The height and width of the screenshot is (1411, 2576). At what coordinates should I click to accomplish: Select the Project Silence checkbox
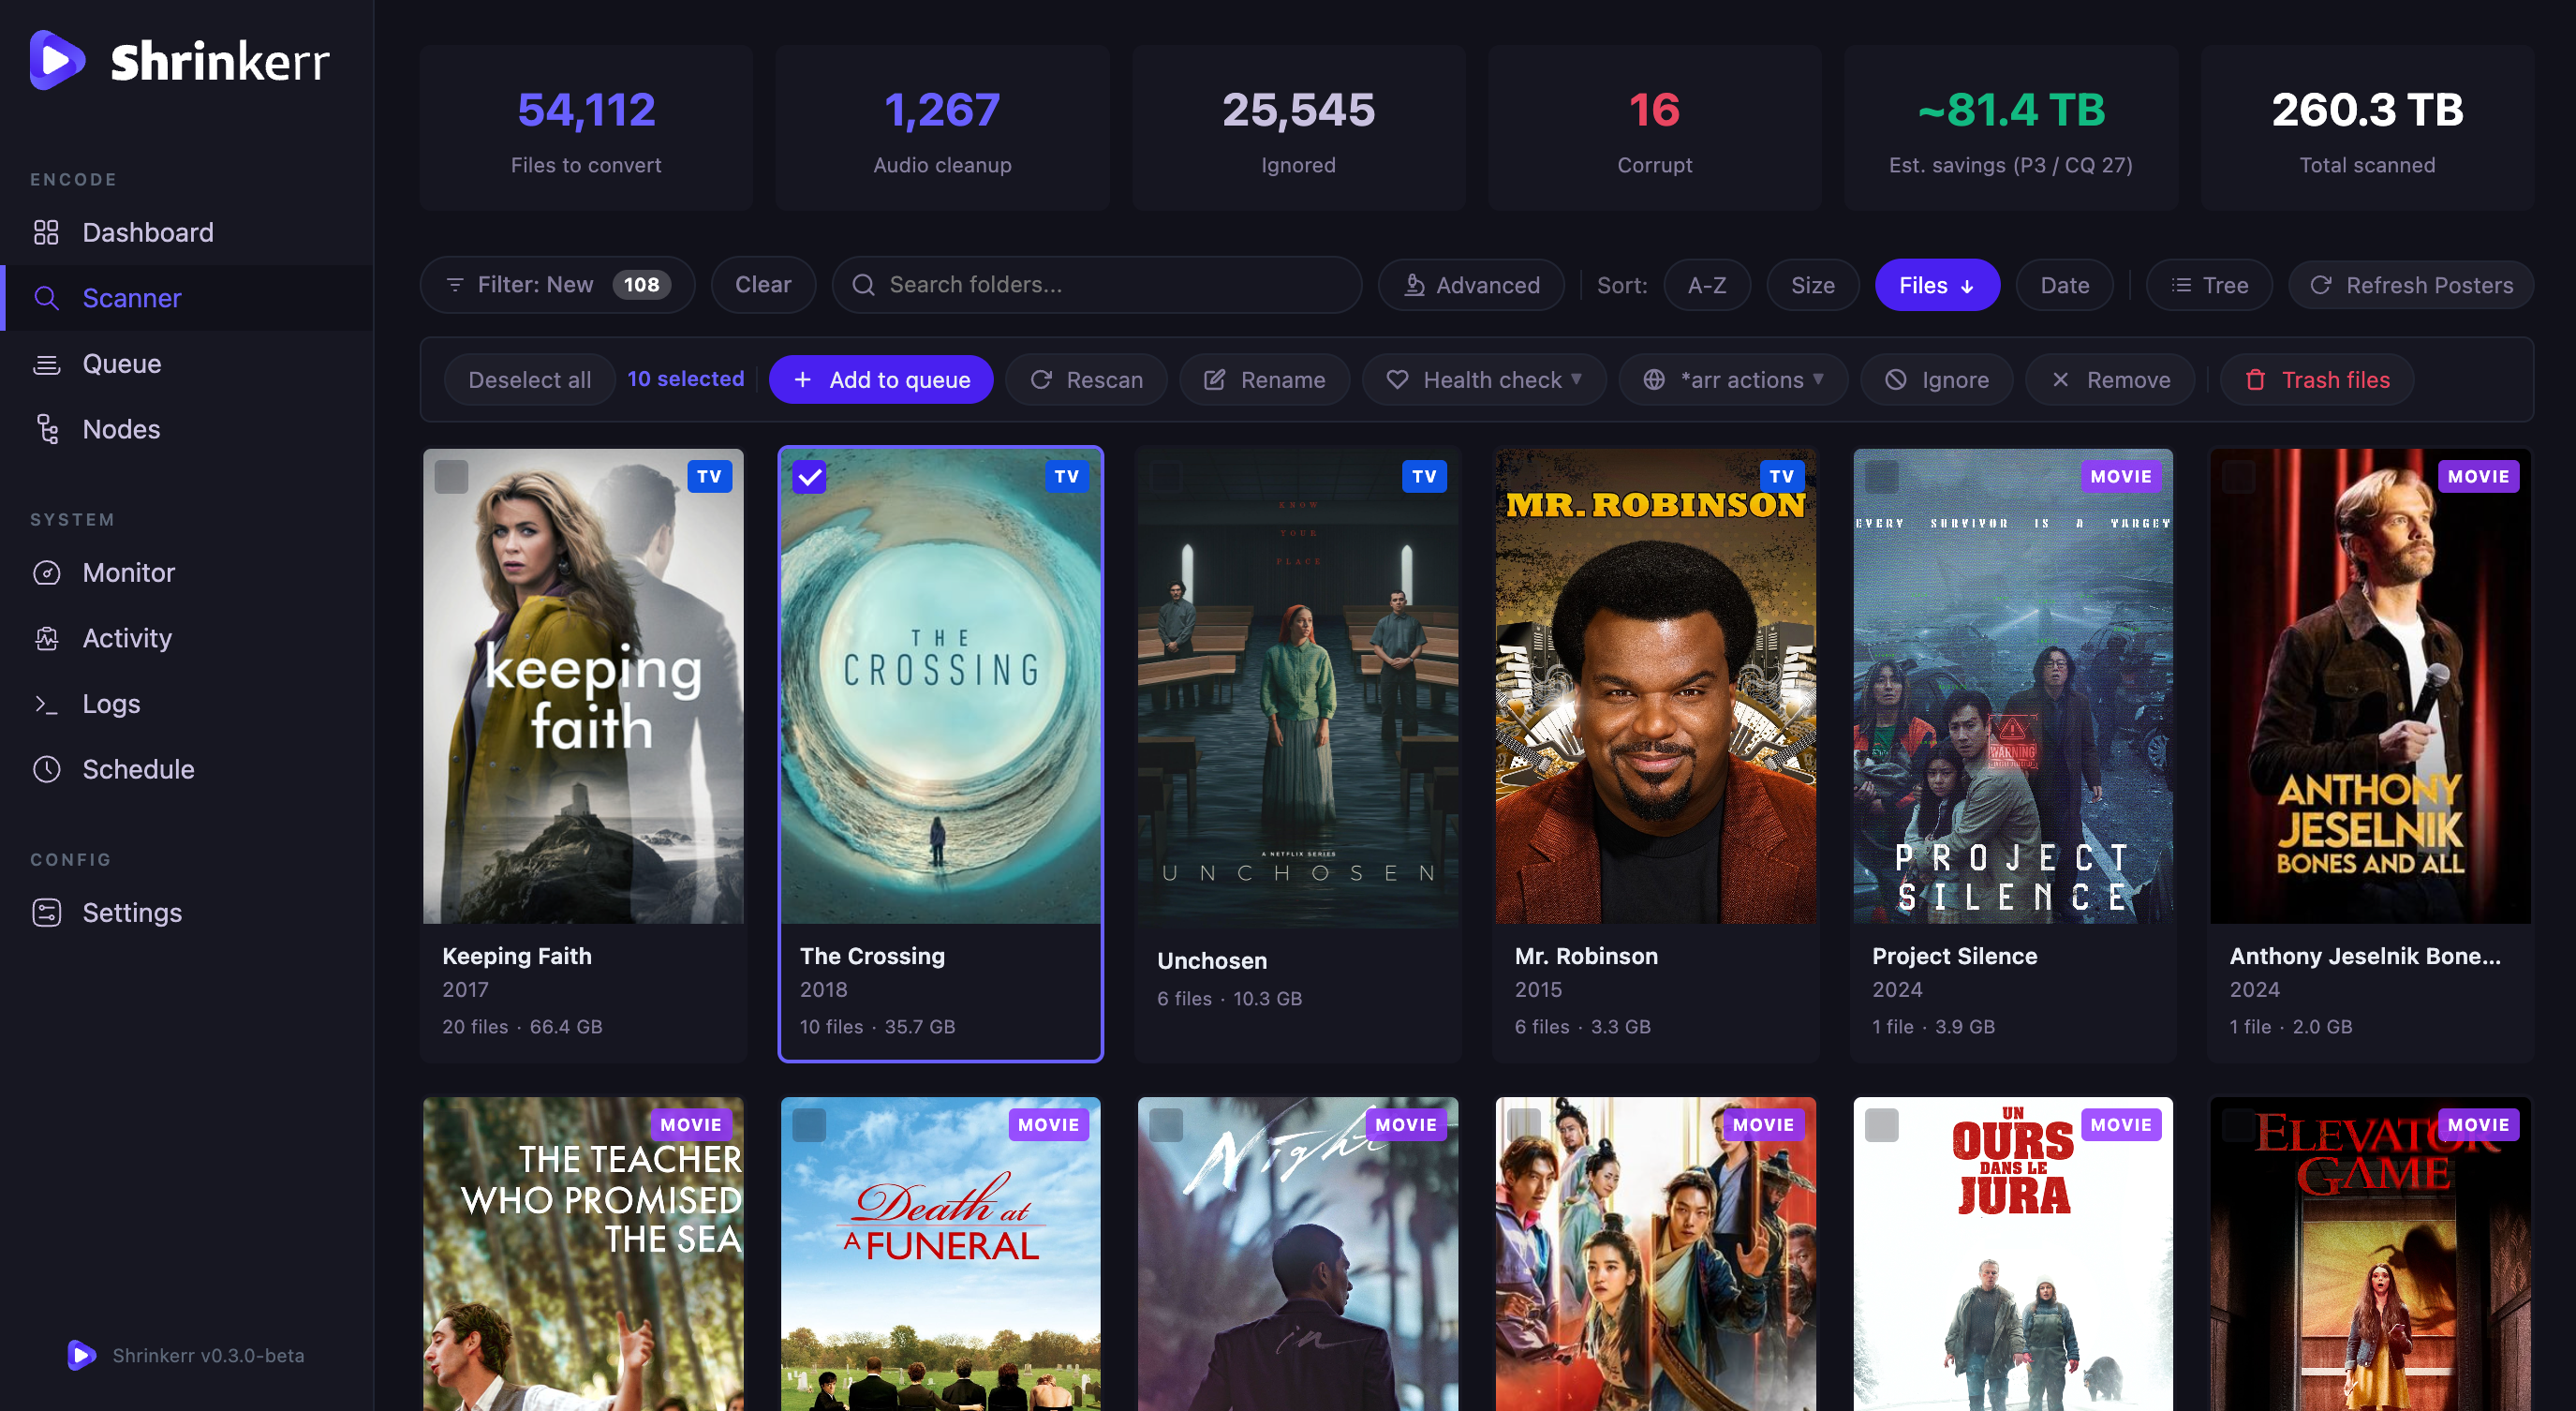[1882, 477]
